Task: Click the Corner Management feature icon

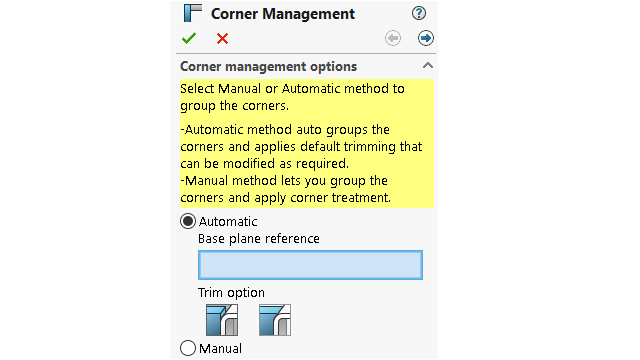Action: coord(193,13)
